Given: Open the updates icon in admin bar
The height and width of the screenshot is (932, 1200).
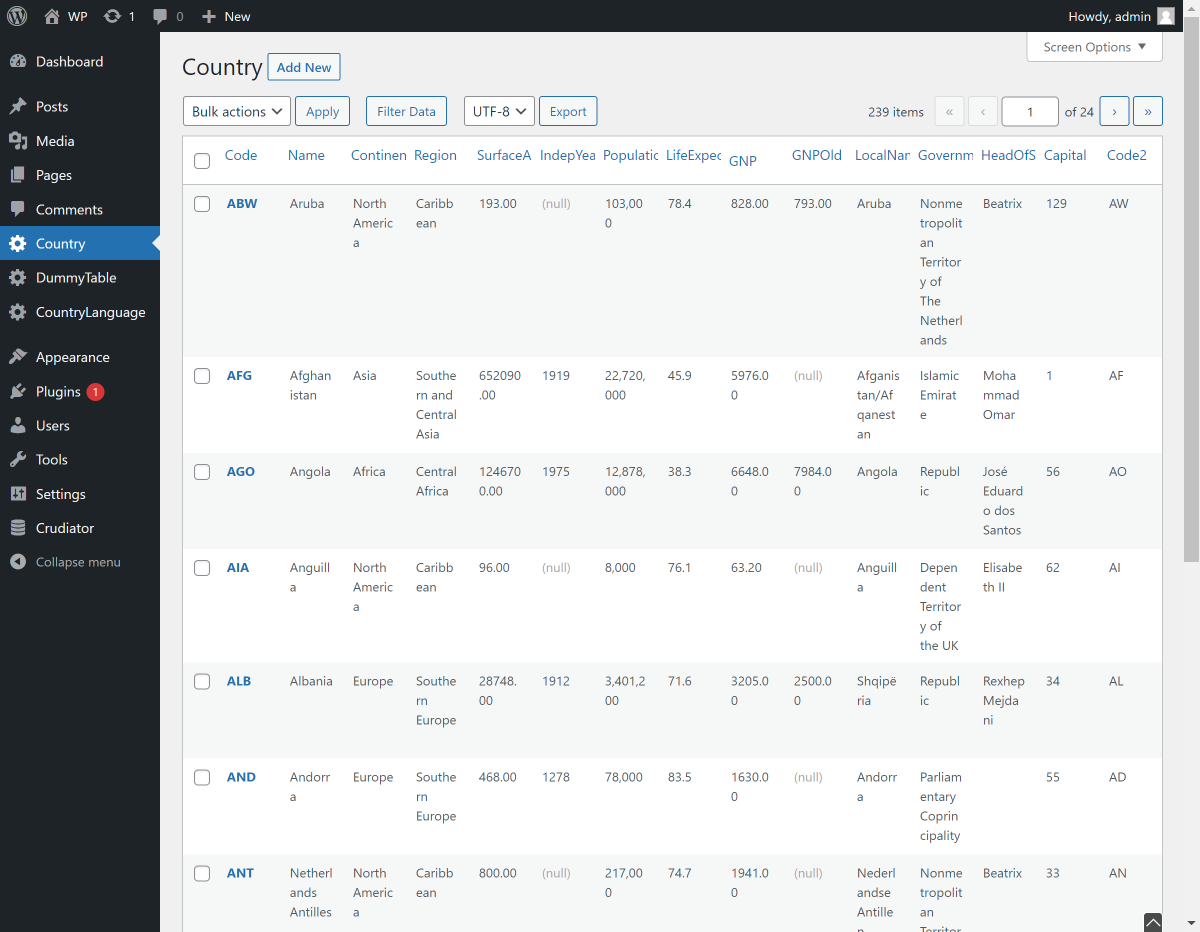Looking at the screenshot, I should 113,16.
